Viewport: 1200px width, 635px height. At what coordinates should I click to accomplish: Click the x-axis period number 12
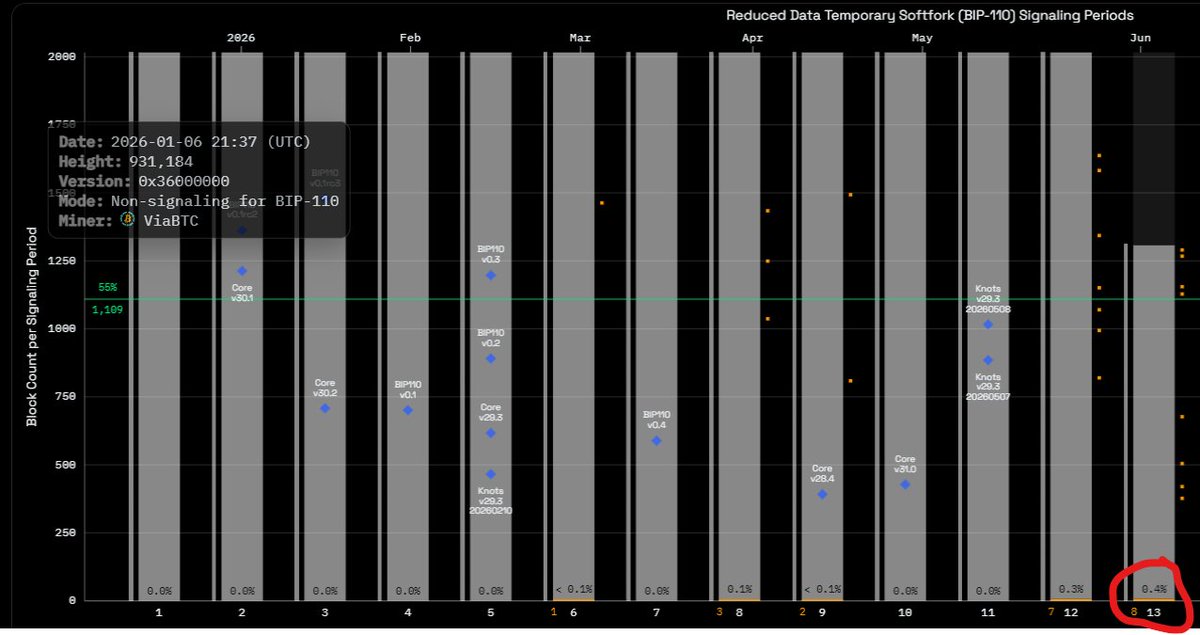click(x=1071, y=612)
